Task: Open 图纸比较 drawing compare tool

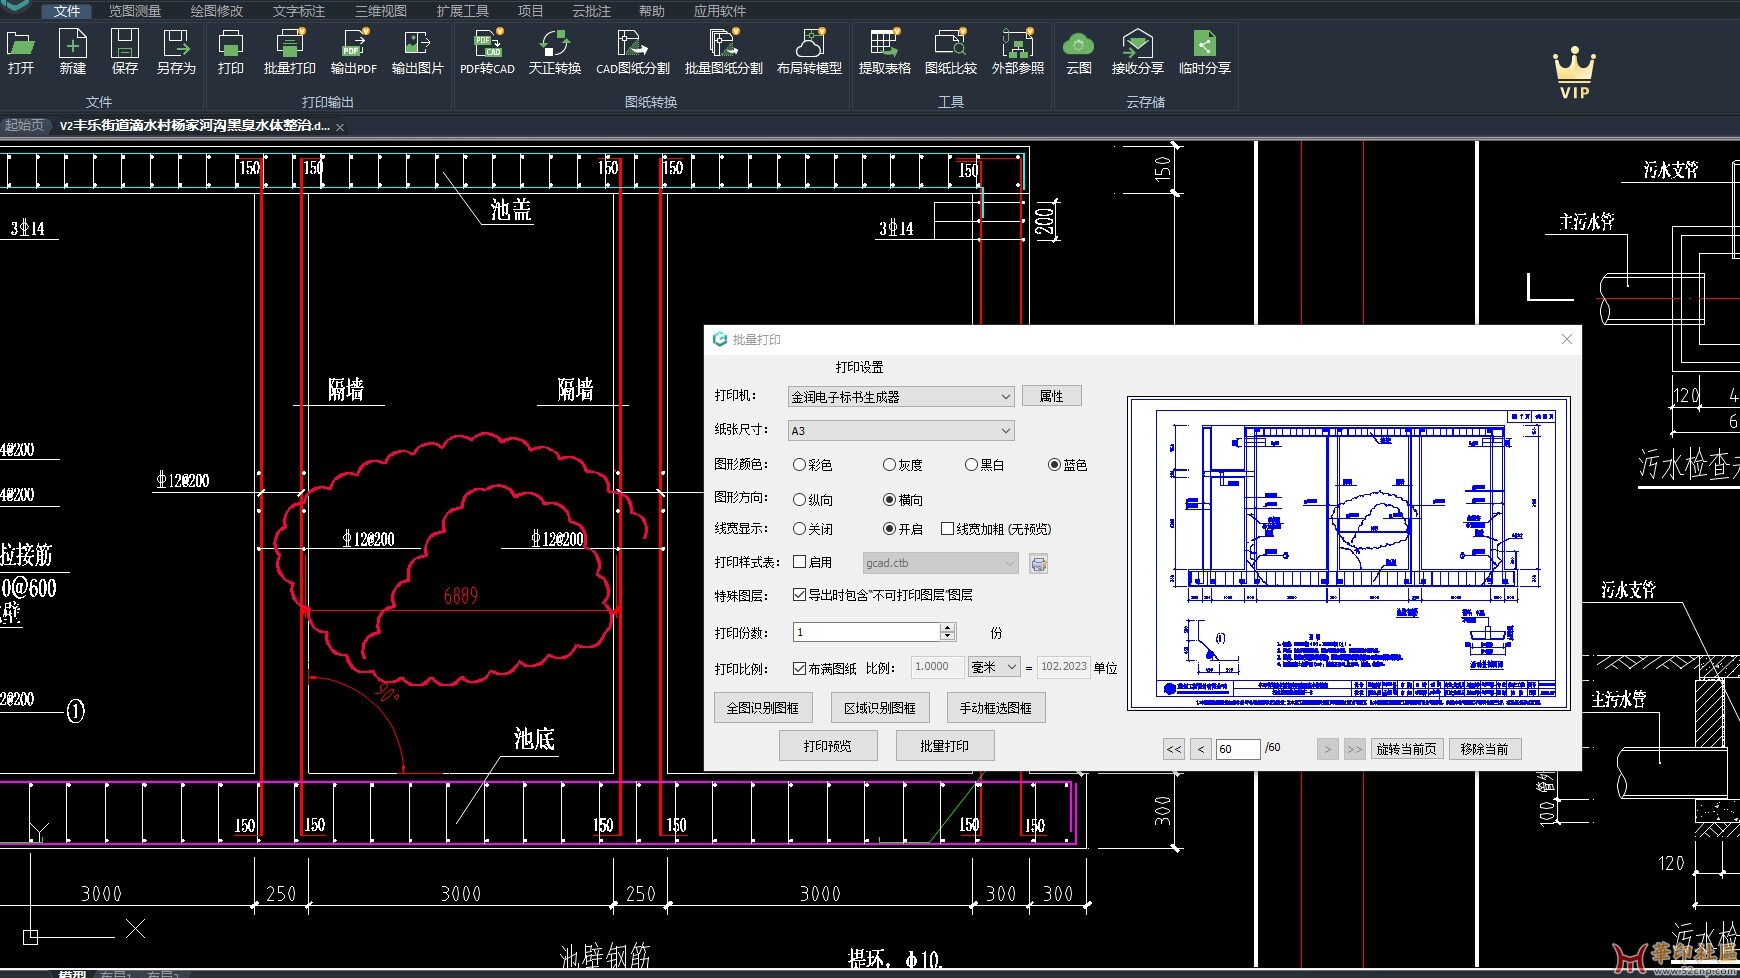Action: pos(951,52)
